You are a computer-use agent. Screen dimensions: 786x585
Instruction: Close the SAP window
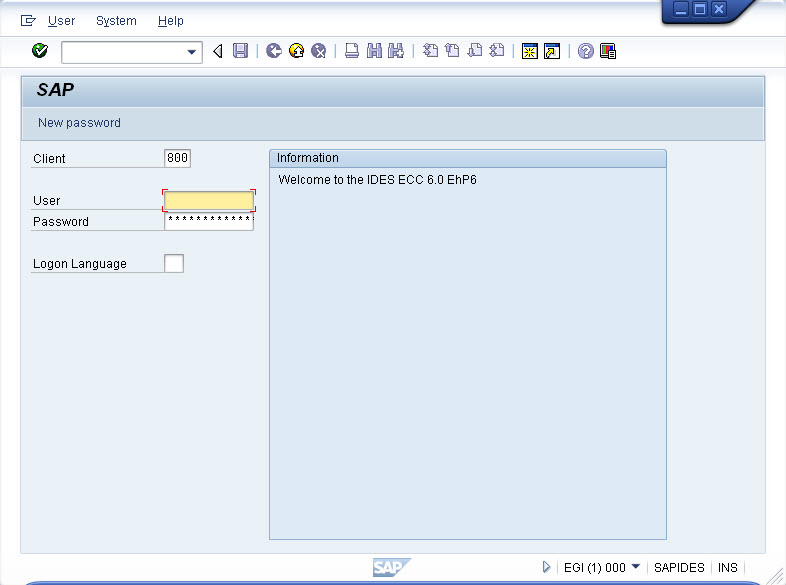[x=719, y=9]
